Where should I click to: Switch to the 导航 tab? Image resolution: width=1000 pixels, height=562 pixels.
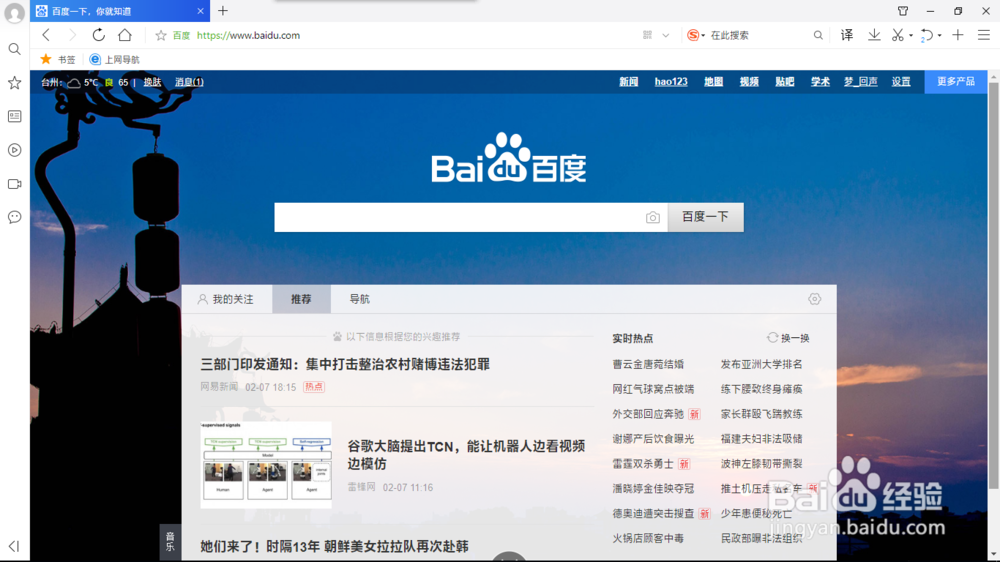coord(360,299)
